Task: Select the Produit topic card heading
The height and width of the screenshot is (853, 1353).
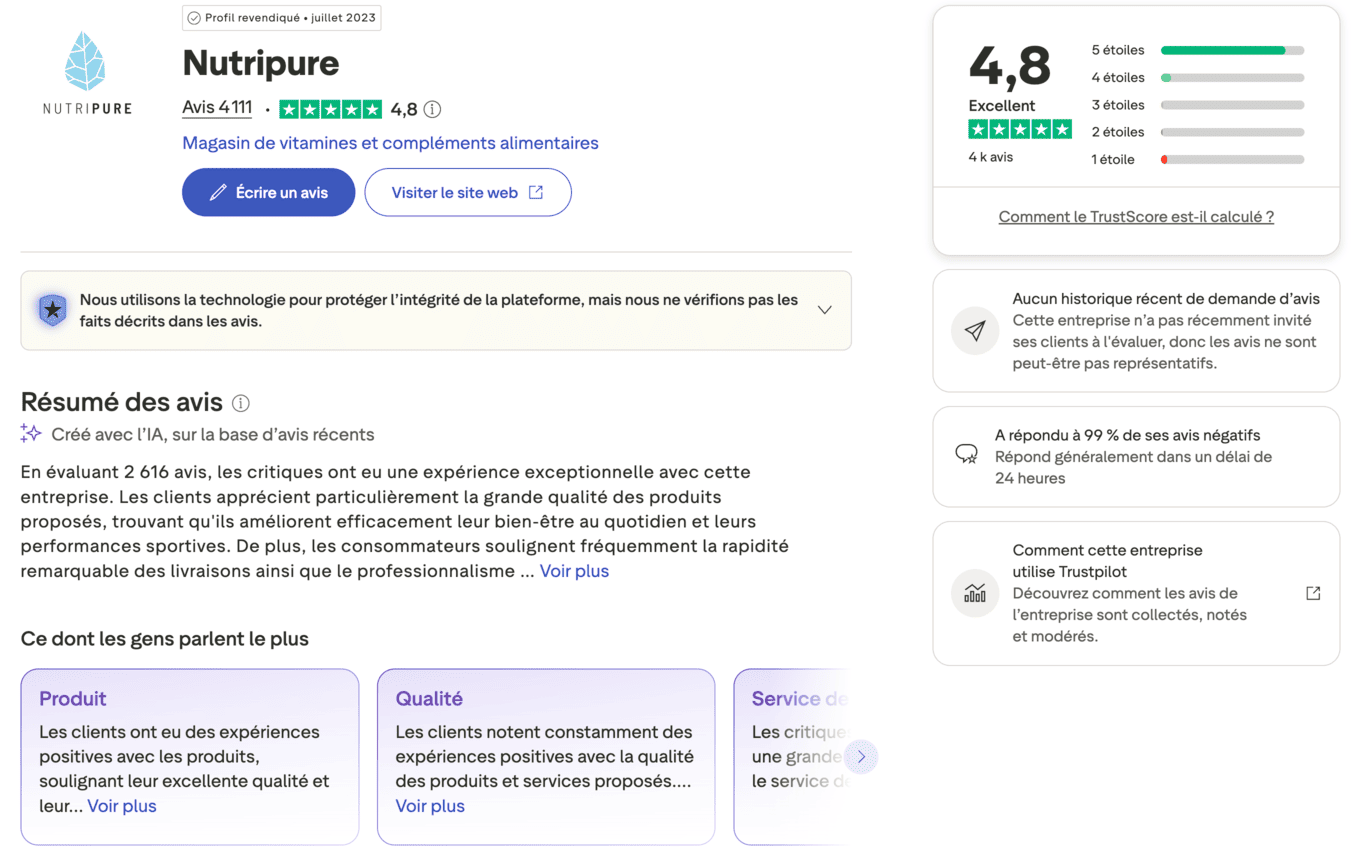Action: point(72,698)
